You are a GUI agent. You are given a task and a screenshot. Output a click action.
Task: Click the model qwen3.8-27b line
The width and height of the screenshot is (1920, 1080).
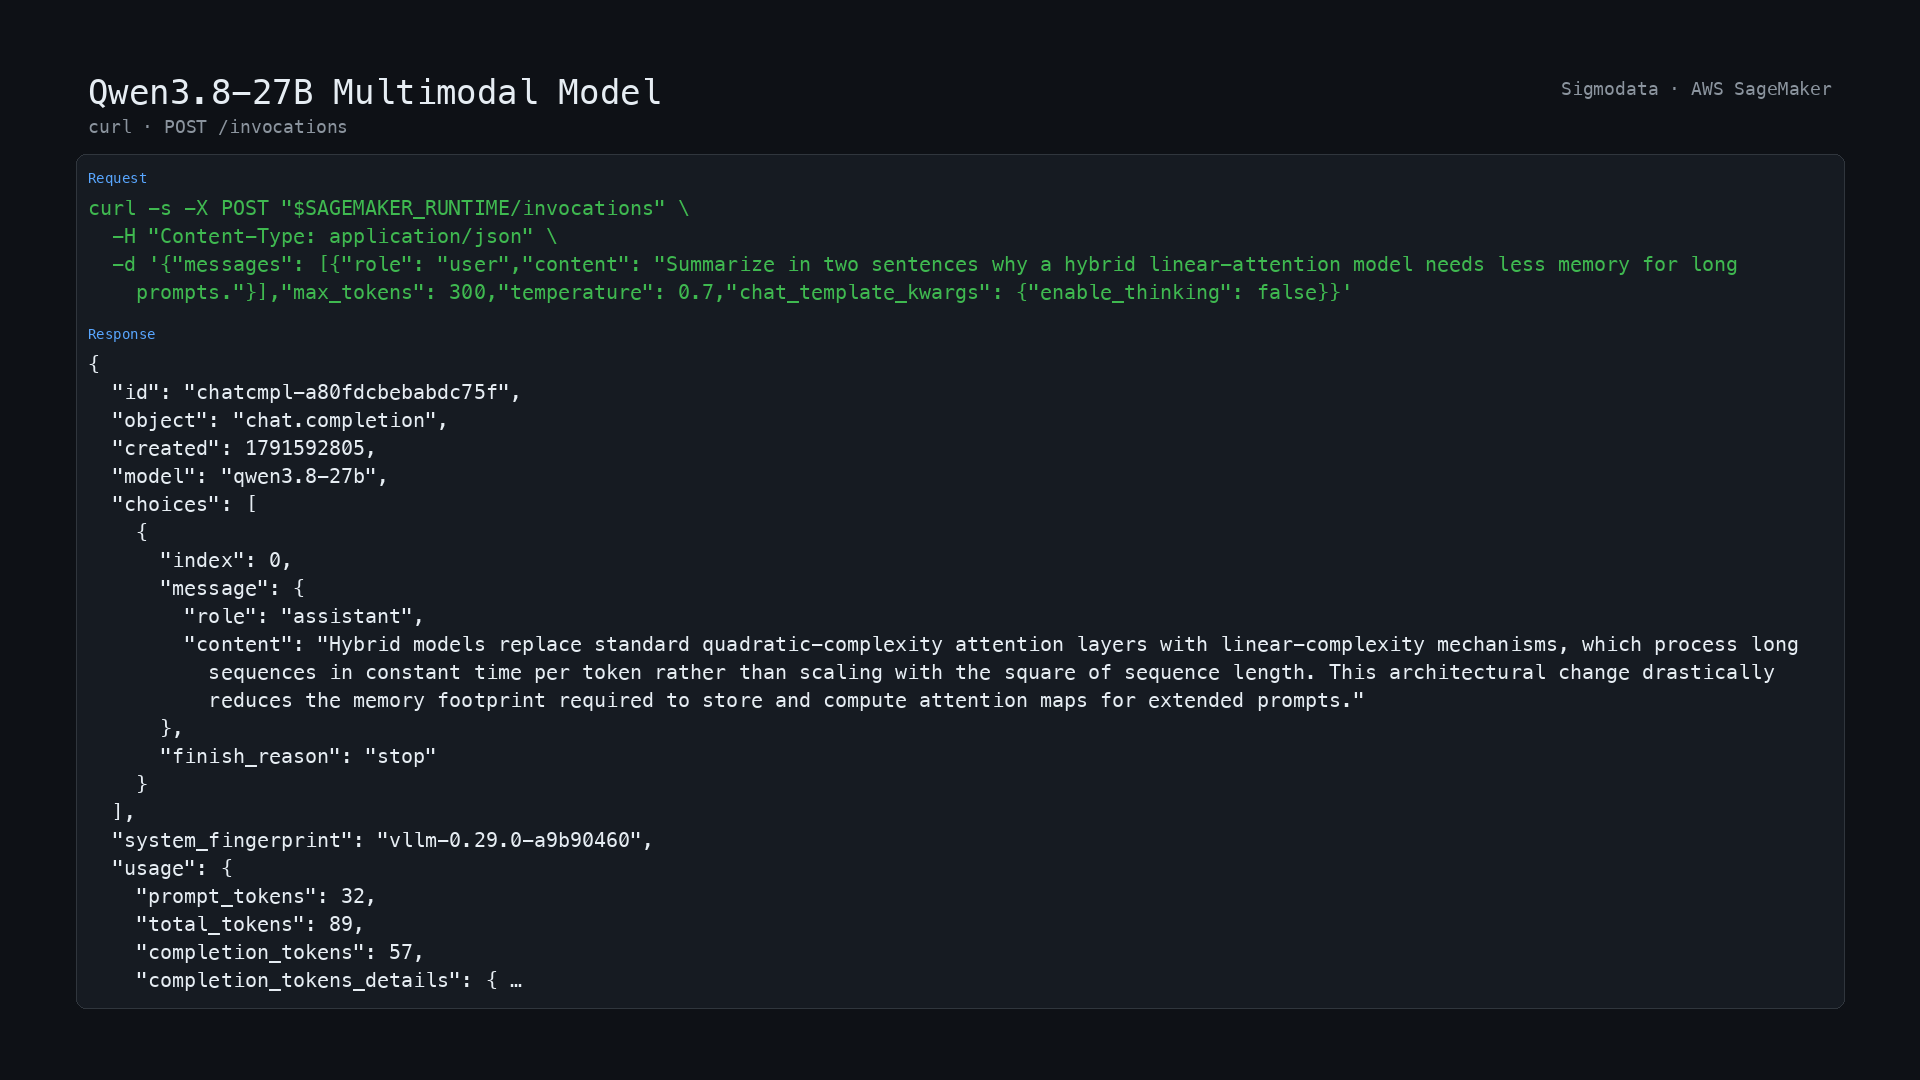(x=250, y=476)
